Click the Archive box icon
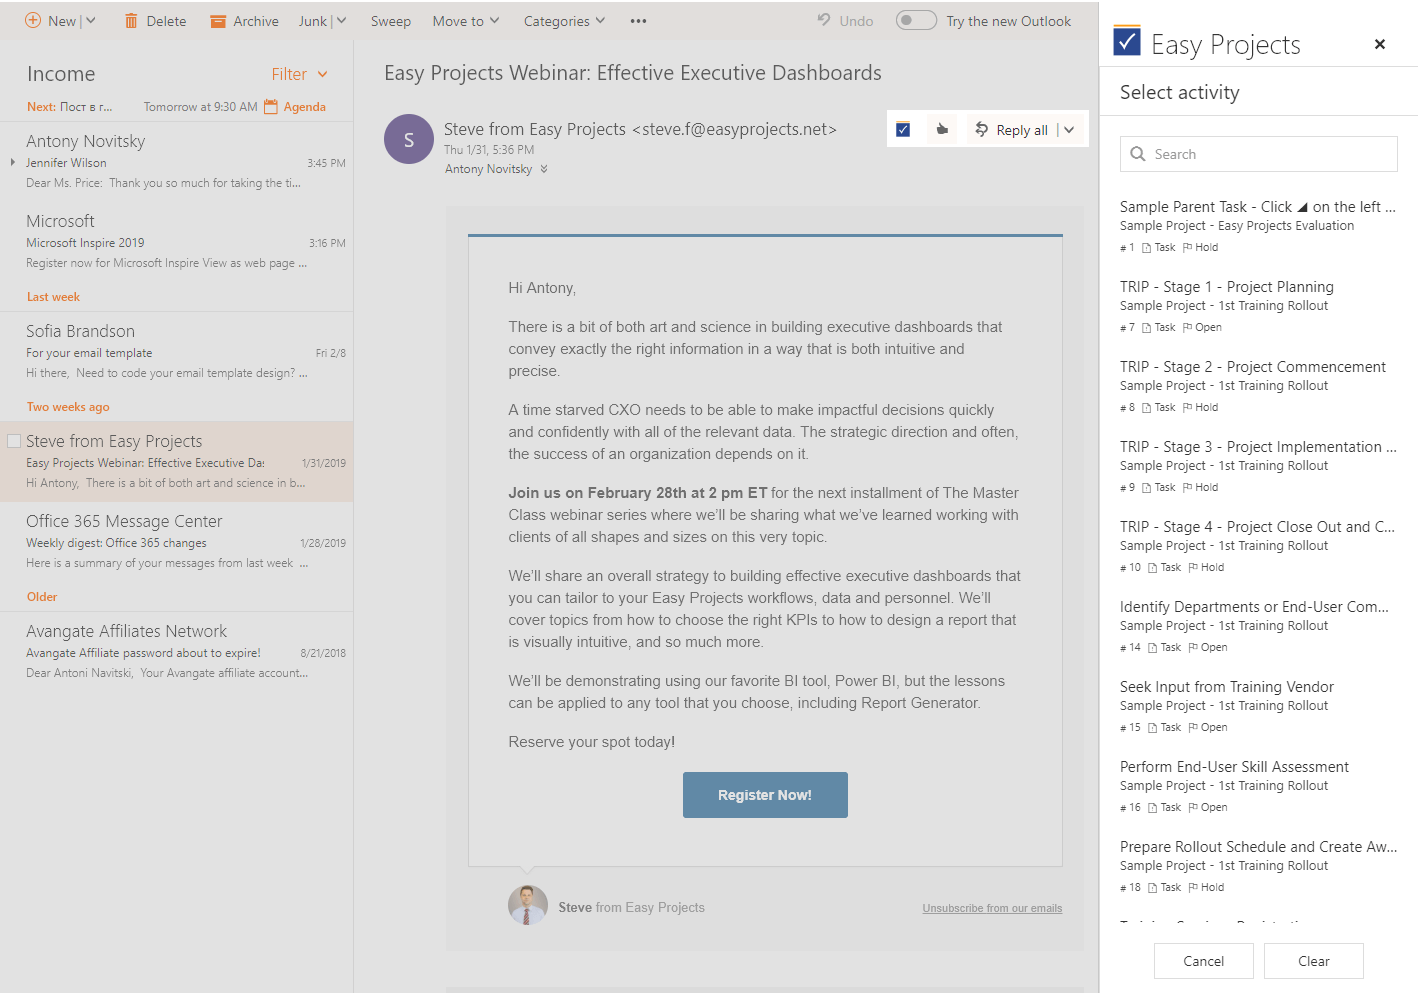 coord(218,21)
